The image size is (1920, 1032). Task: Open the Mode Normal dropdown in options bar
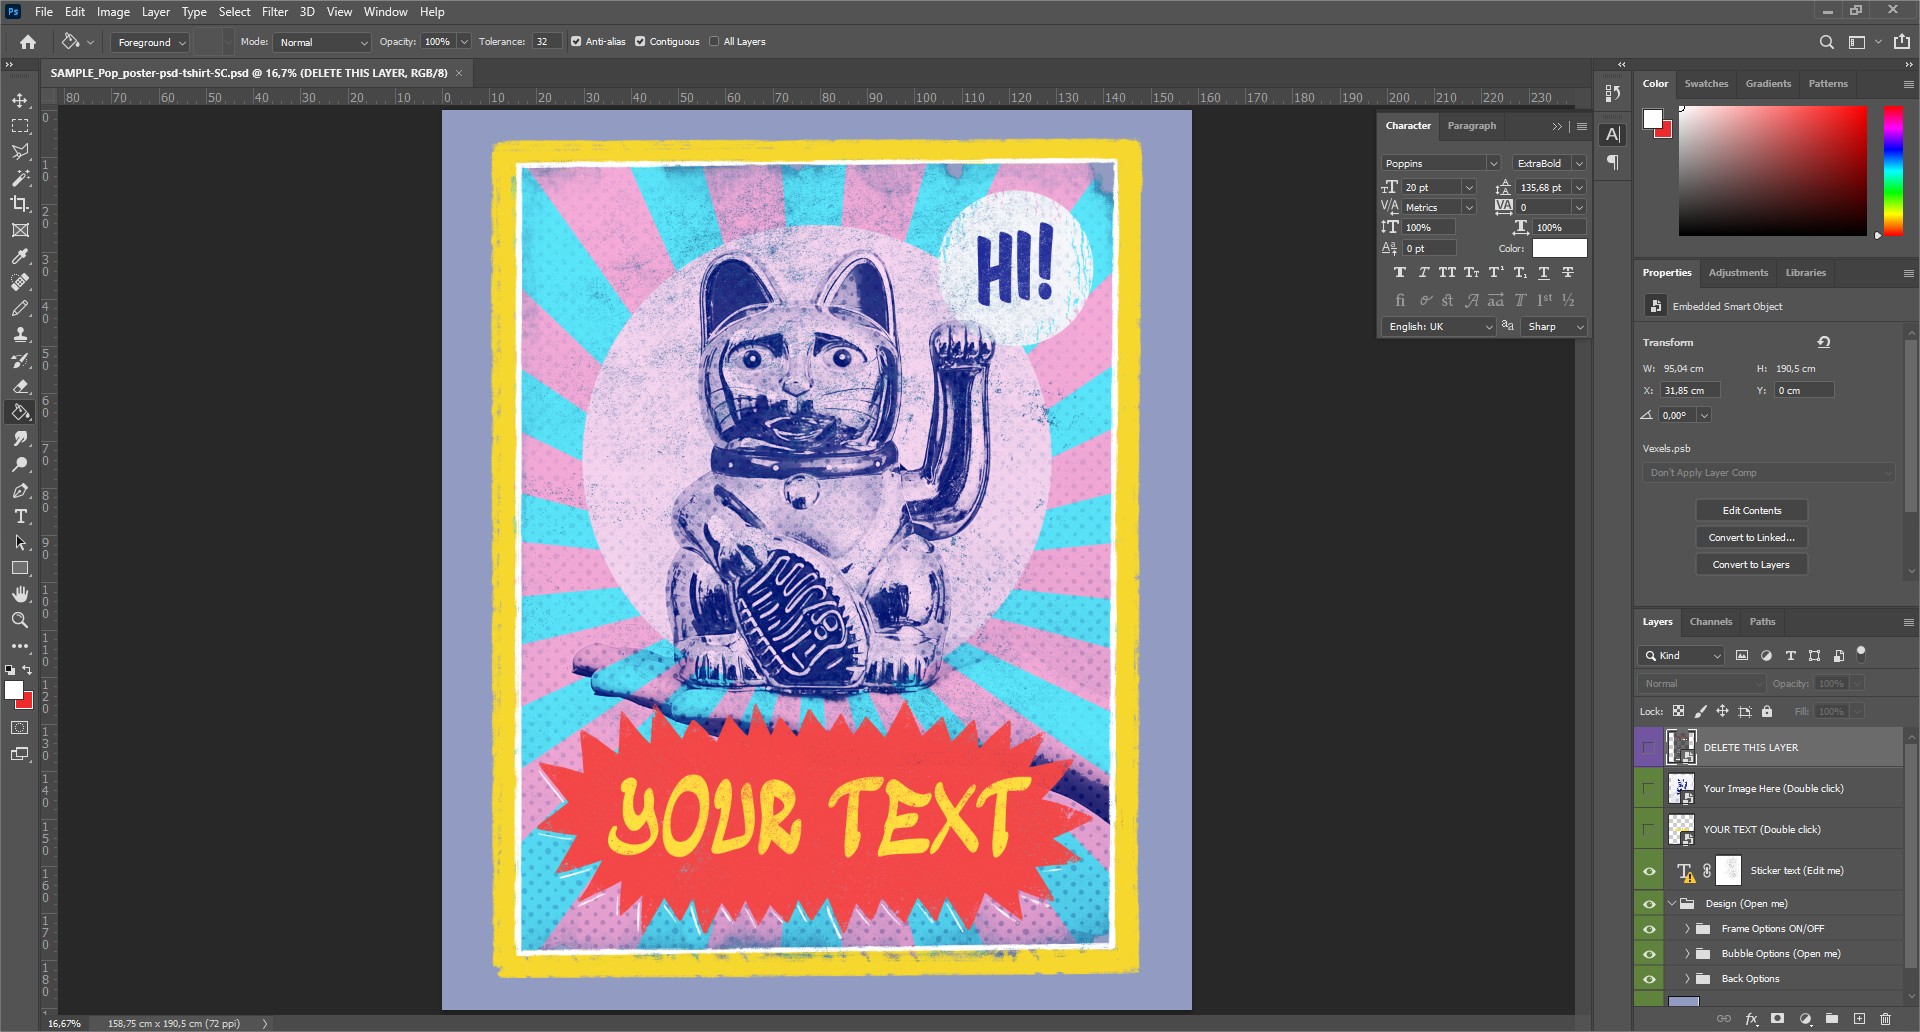pos(322,42)
